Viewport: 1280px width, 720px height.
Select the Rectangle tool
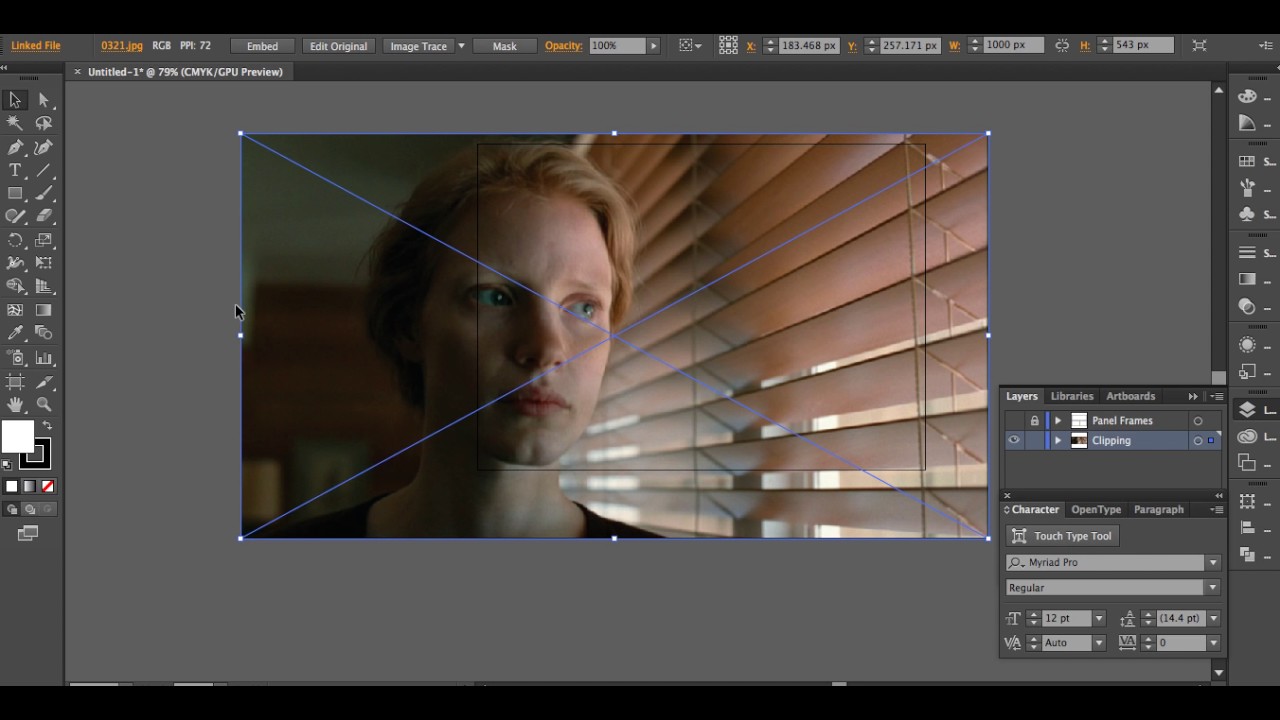pos(15,193)
